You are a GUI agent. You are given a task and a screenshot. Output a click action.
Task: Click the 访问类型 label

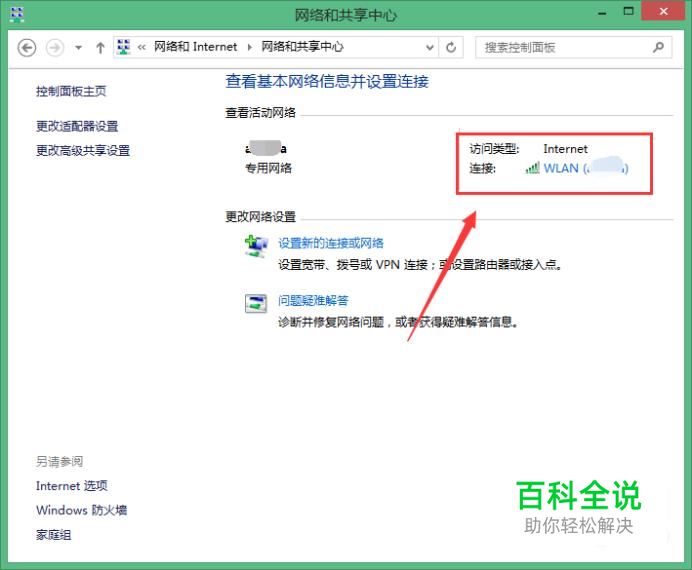coord(494,149)
